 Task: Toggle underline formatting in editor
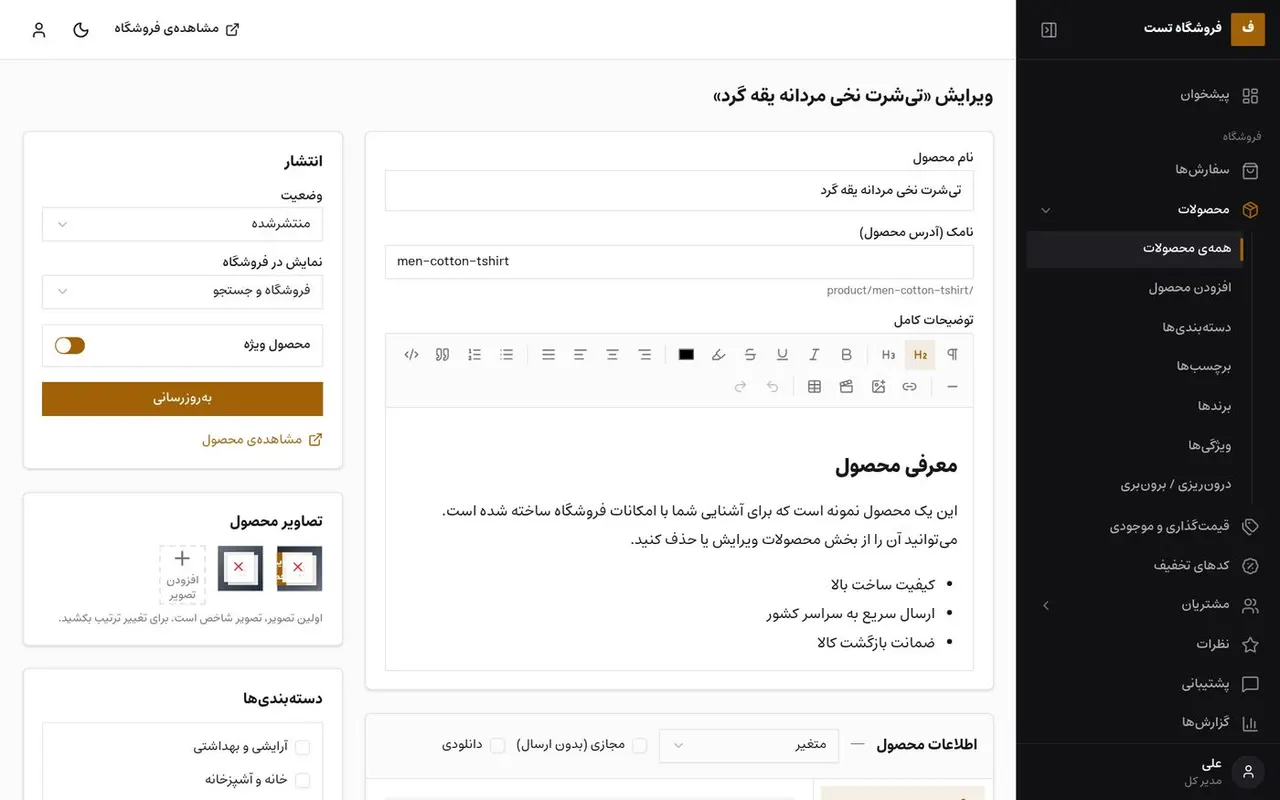tap(782, 355)
